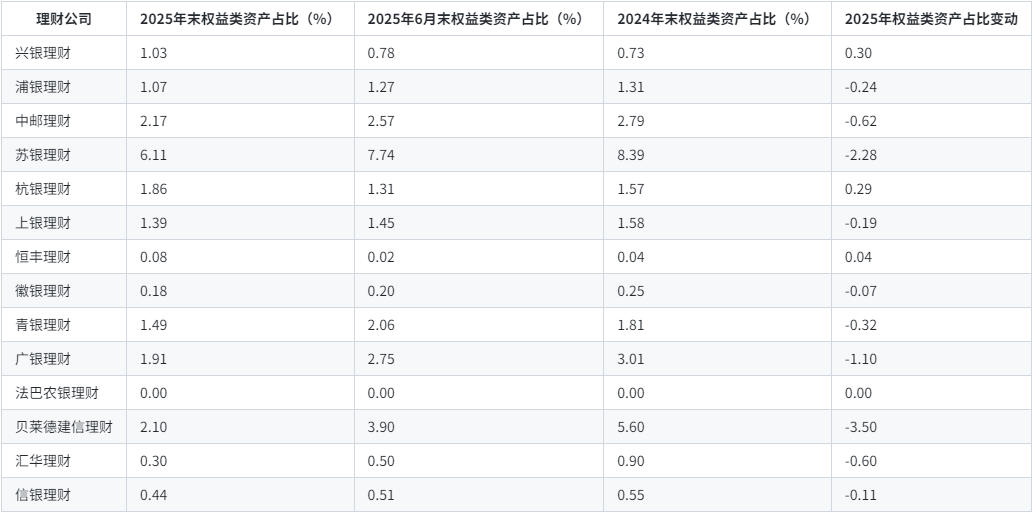Click the 理财公司 column header
The height and width of the screenshot is (514, 1033).
[x=64, y=19]
